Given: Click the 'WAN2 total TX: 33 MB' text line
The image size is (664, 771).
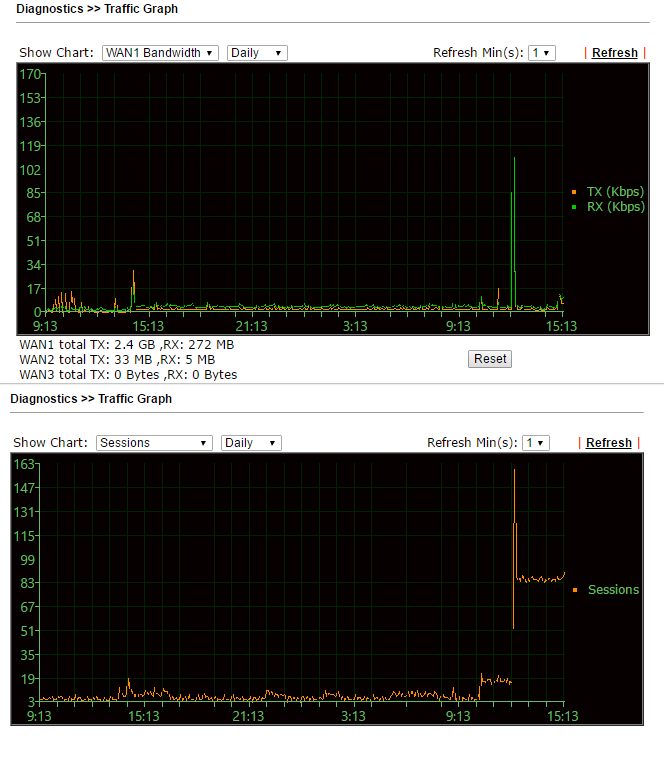Looking at the screenshot, I should 117,360.
